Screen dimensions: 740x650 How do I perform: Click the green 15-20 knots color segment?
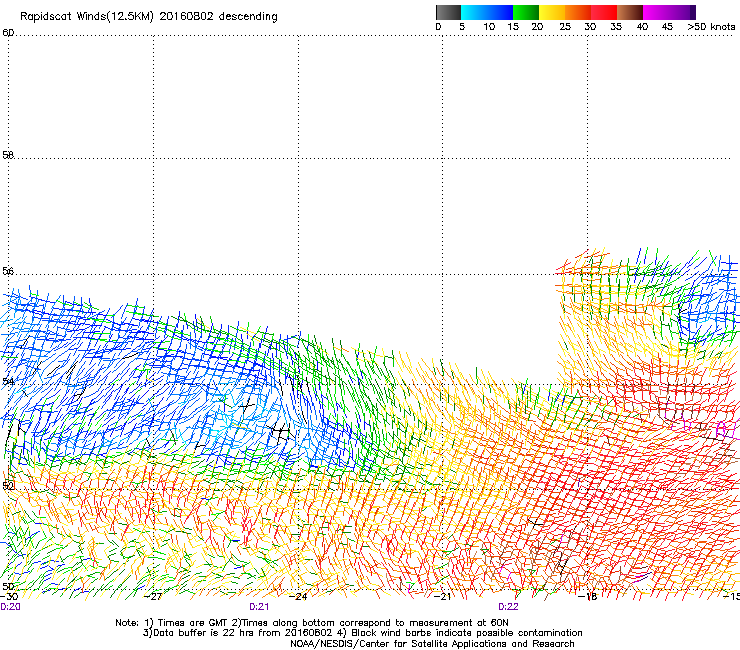526,12
